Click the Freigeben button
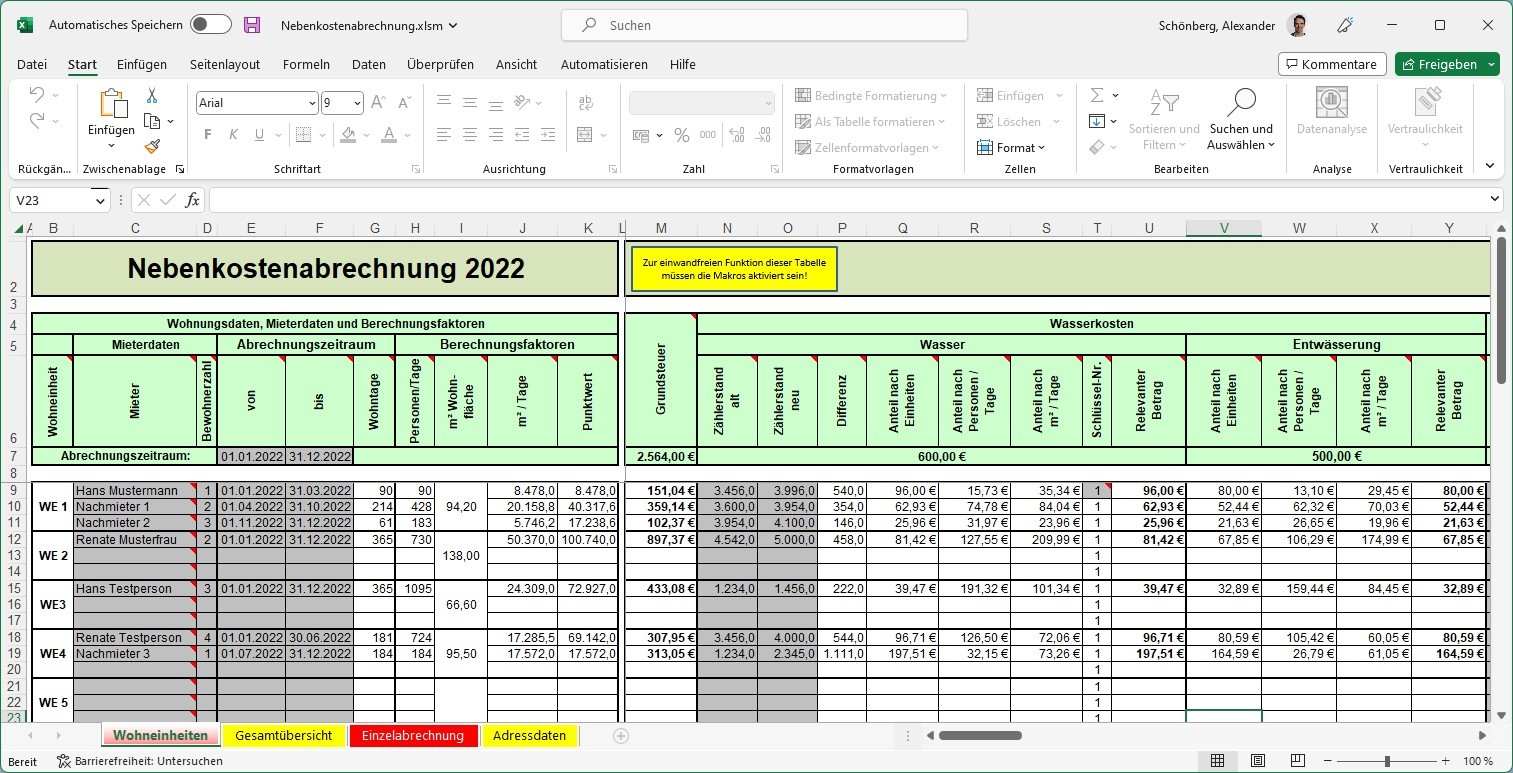Viewport: 1513px width, 773px height. (1447, 63)
